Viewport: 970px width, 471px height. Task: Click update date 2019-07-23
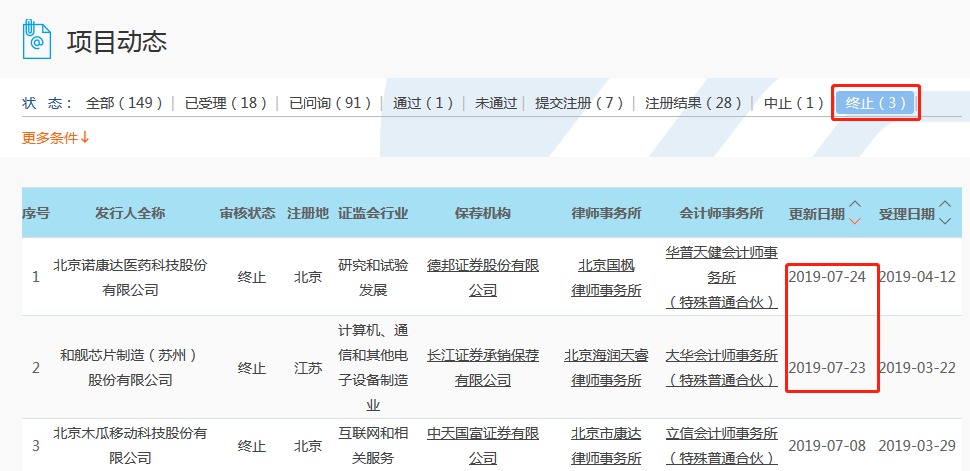coord(827,368)
